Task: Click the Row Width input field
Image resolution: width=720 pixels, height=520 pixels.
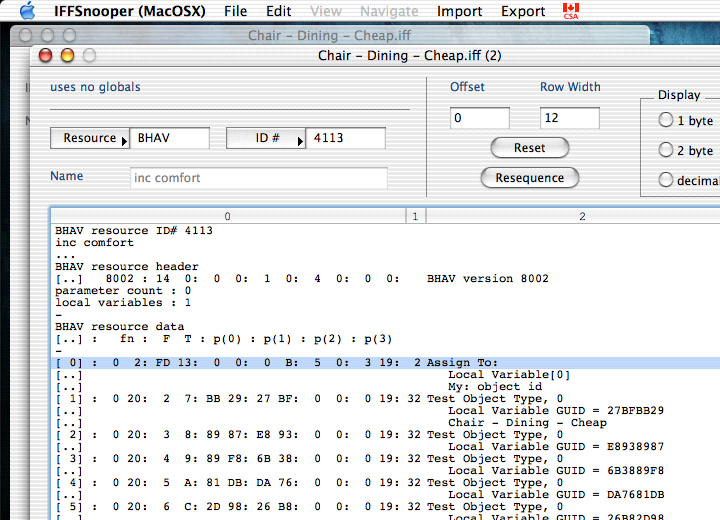Action: 569,119
